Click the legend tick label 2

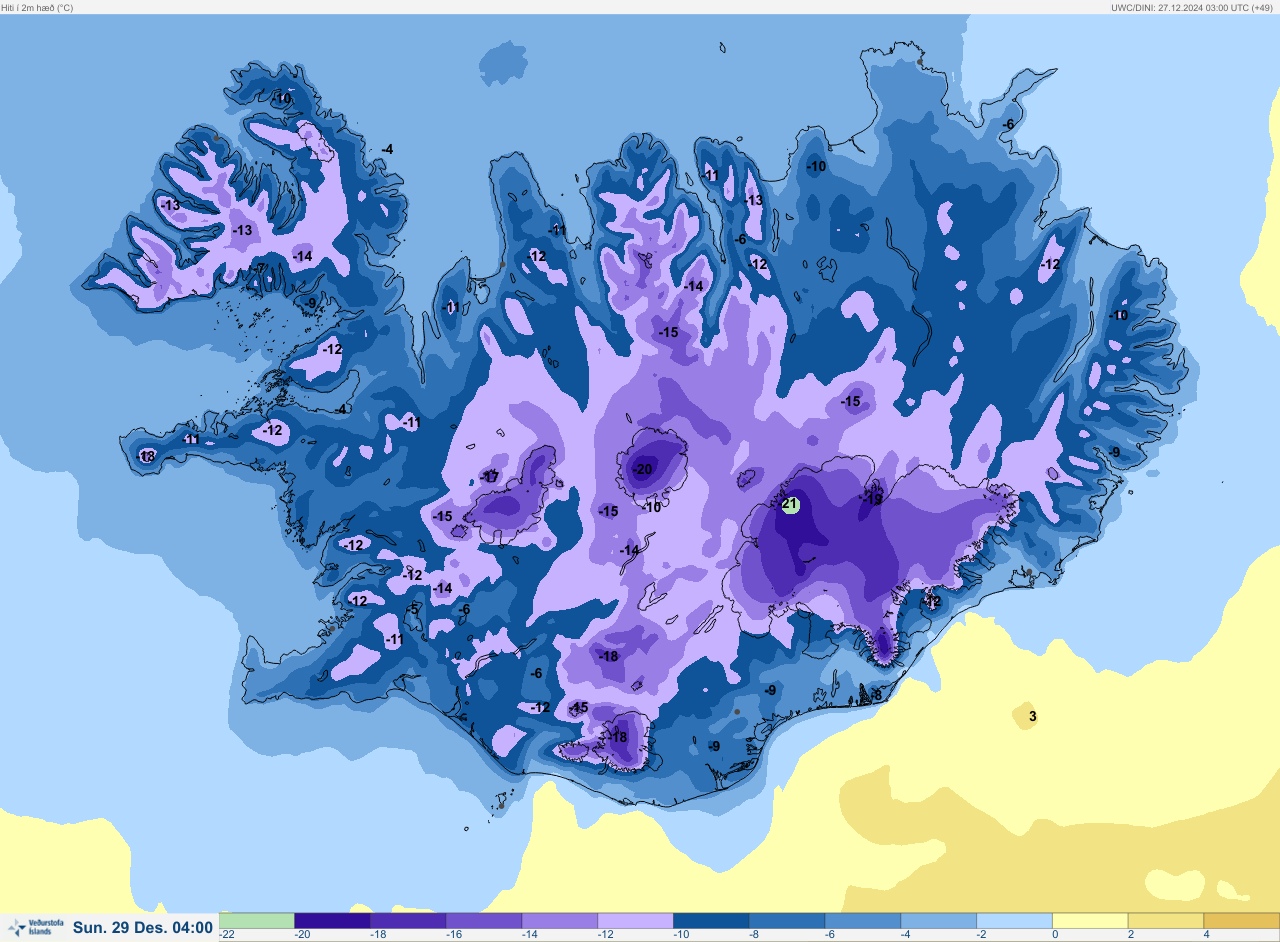pos(1130,935)
